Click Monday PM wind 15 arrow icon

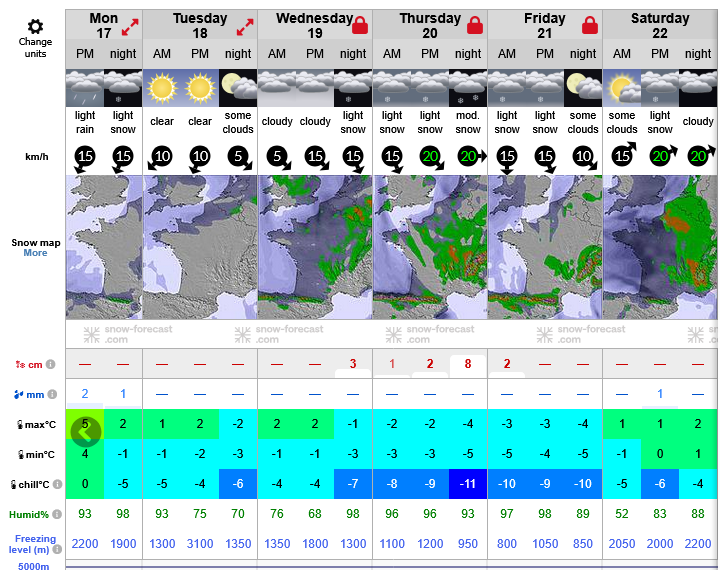(84, 159)
